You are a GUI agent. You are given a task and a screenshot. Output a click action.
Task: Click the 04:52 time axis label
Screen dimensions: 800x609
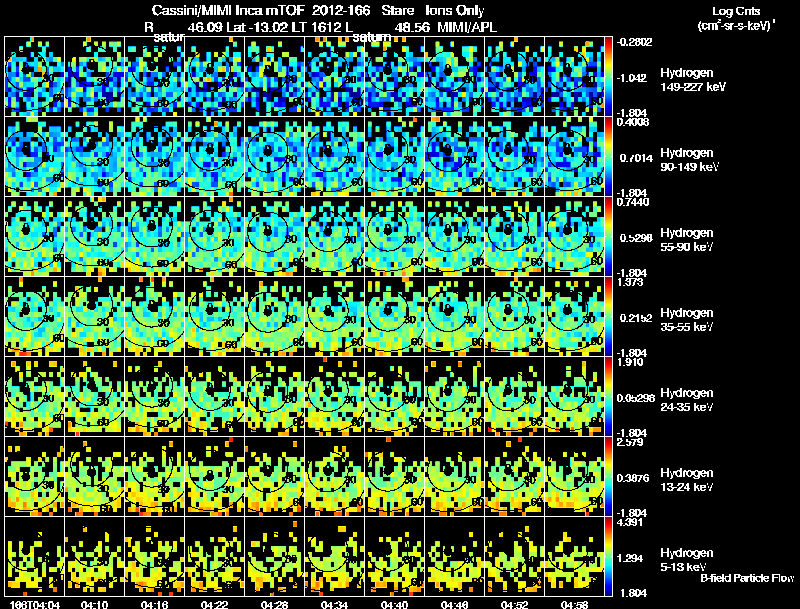click(514, 604)
